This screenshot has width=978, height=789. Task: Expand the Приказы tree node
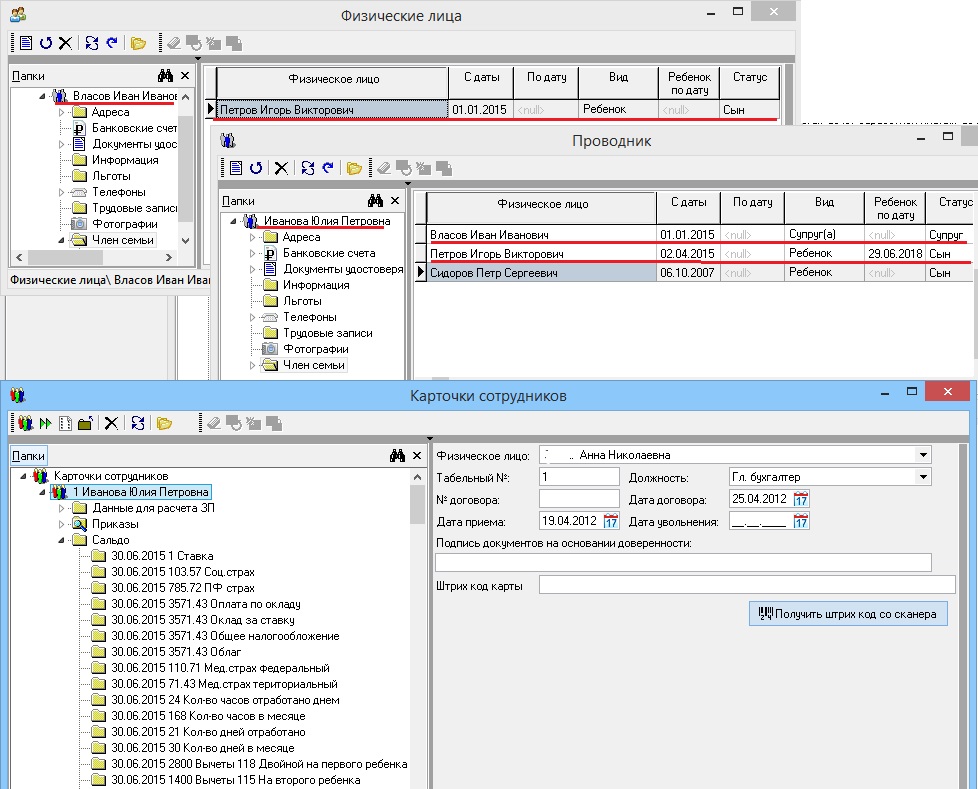click(x=61, y=524)
